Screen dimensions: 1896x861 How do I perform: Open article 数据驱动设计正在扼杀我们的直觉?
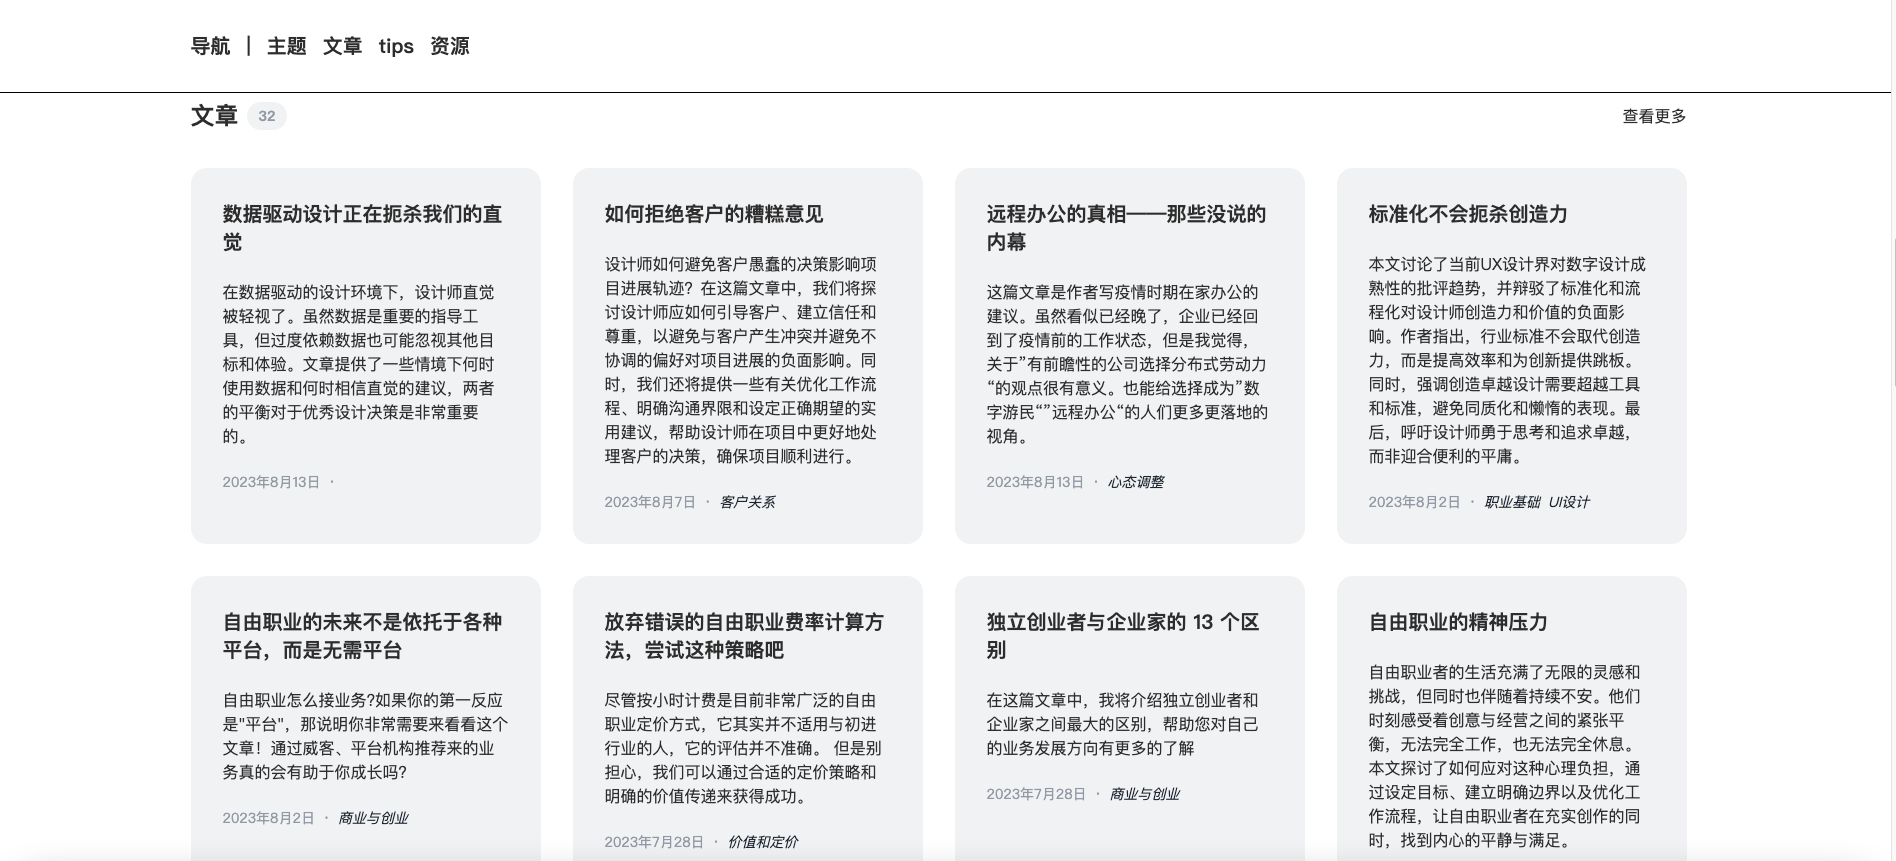(x=362, y=228)
